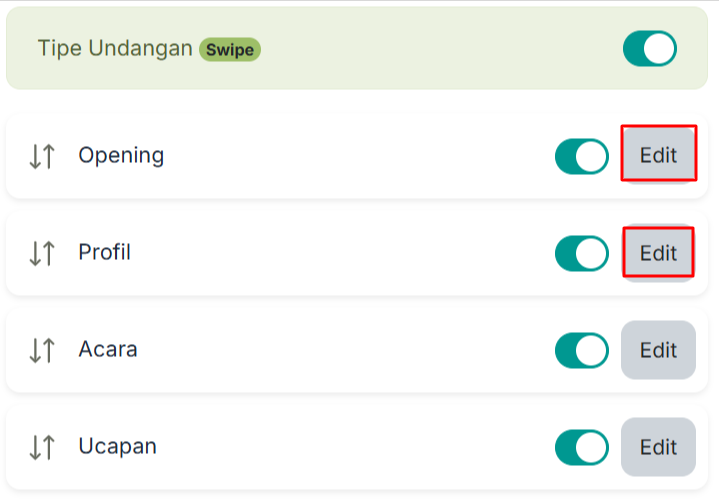Screen dimensions: 719x499
Task: Turn off the Profil section toggle
Action: [581, 254]
